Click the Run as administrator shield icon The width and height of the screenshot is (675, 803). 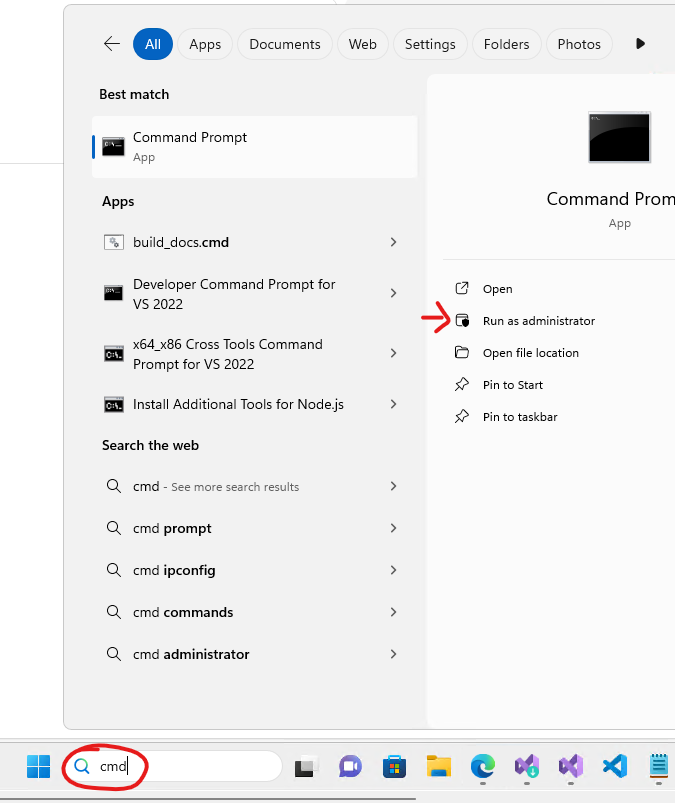click(x=462, y=321)
